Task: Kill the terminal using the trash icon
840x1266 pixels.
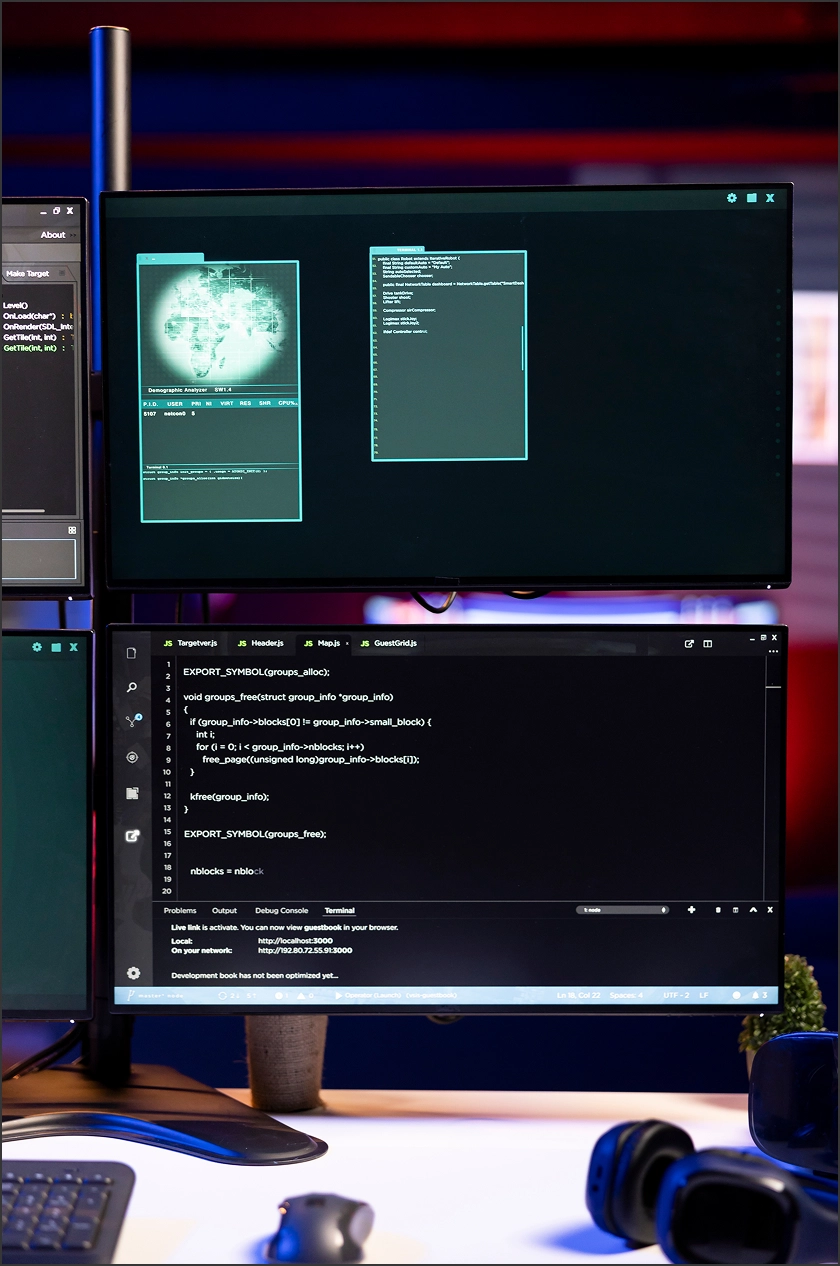Action: click(718, 910)
